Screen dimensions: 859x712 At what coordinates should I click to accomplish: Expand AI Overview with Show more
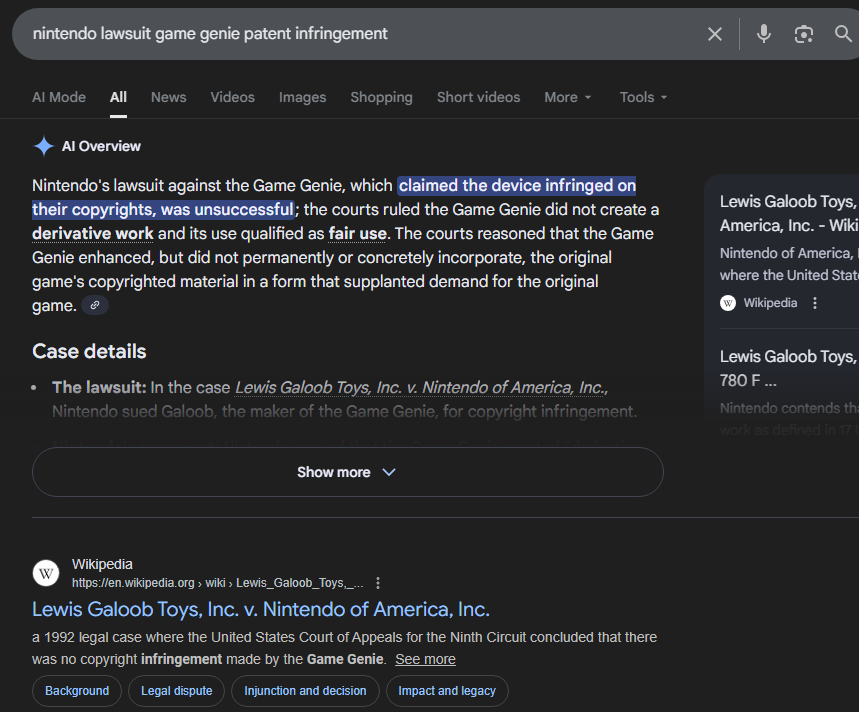[348, 472]
